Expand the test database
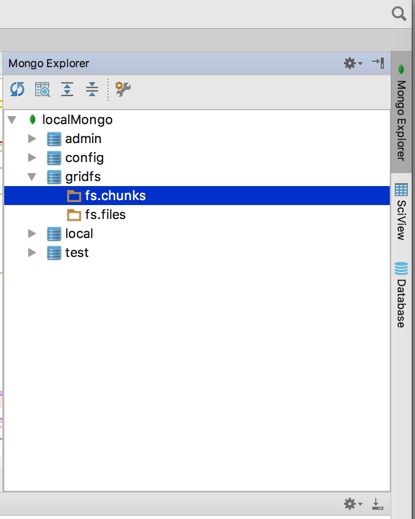The height and width of the screenshot is (519, 415). tap(32, 253)
